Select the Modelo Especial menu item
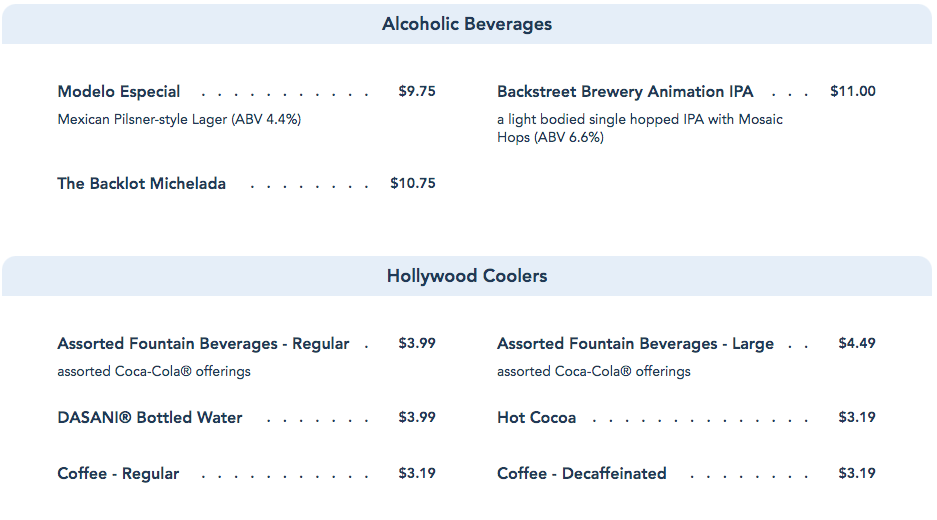 click(119, 92)
